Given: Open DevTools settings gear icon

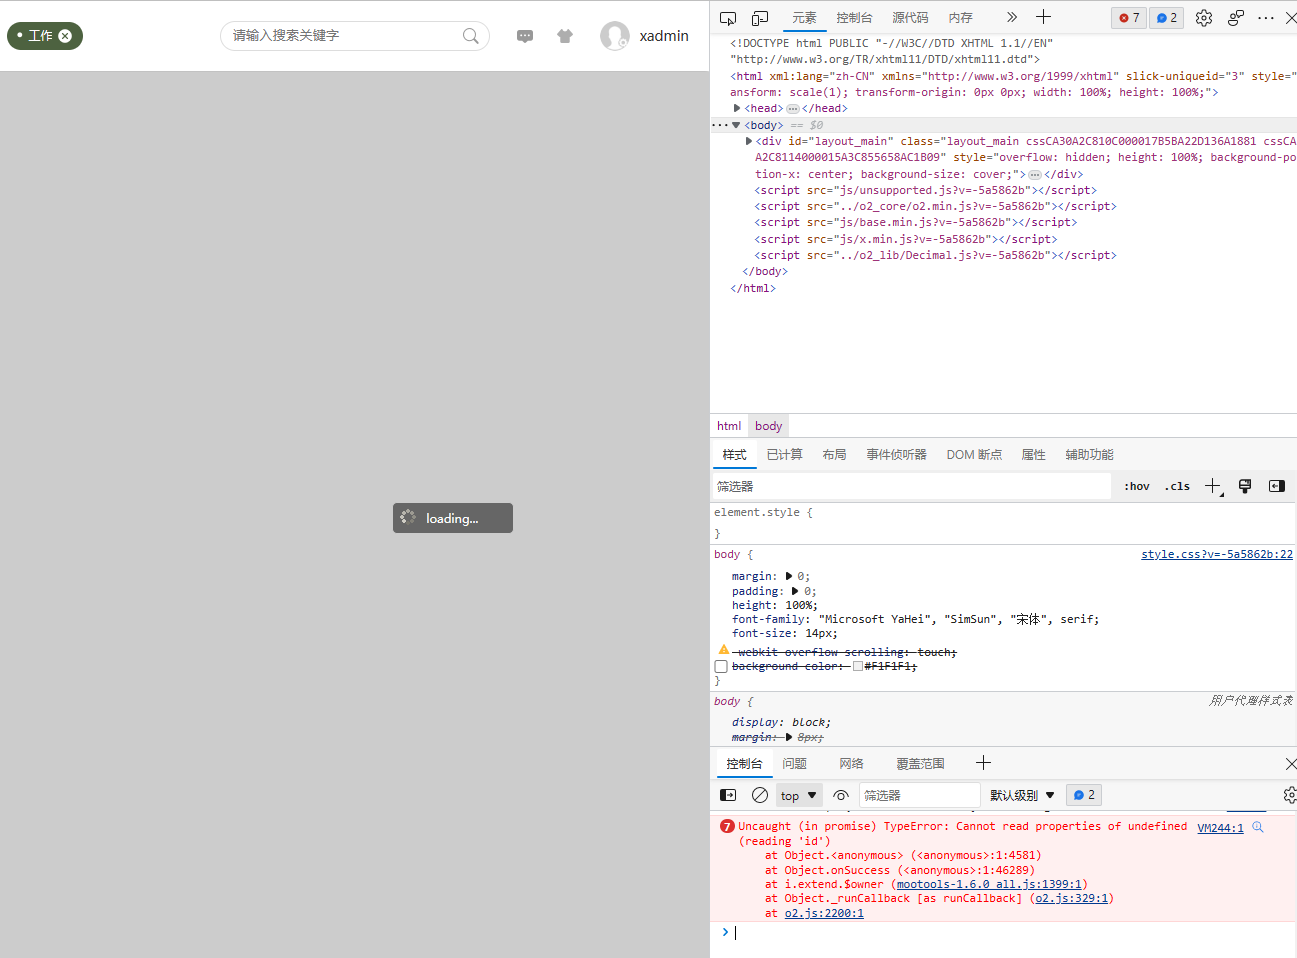Looking at the screenshot, I should (1204, 18).
